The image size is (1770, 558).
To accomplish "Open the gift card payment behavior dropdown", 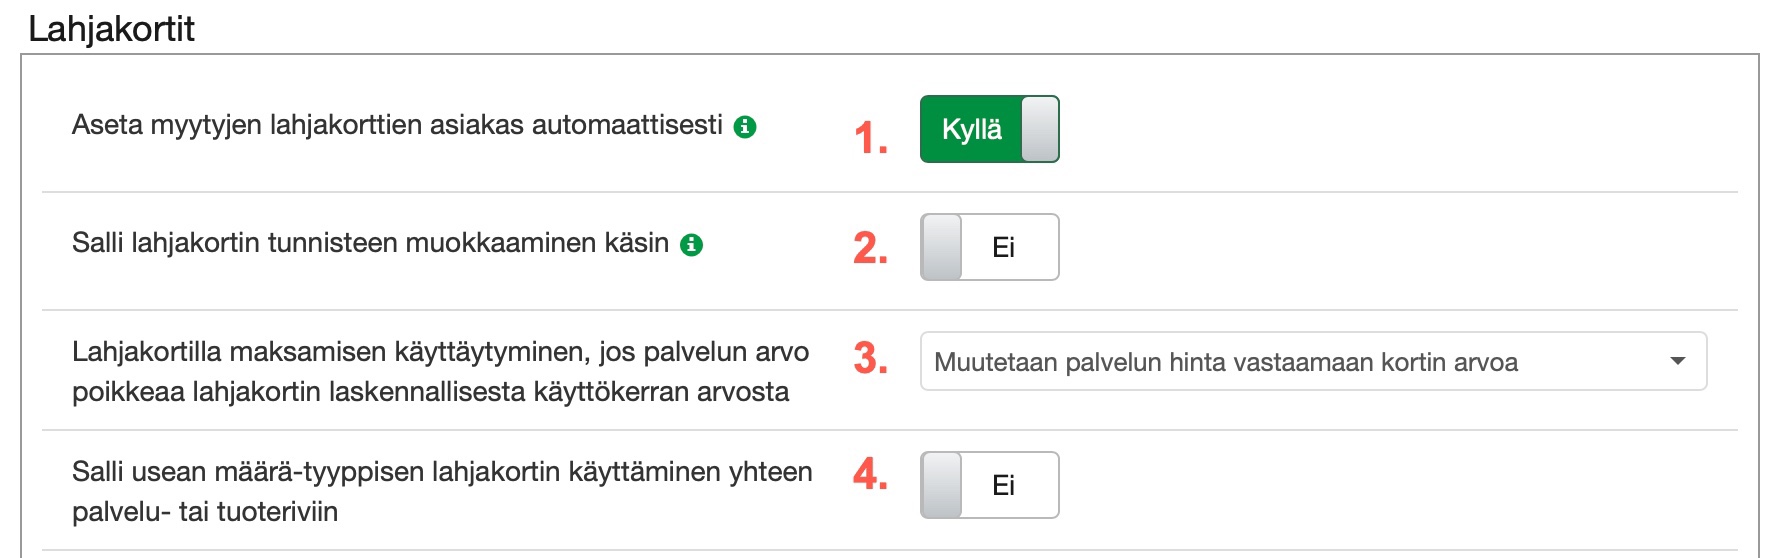I will [x=1312, y=361].
